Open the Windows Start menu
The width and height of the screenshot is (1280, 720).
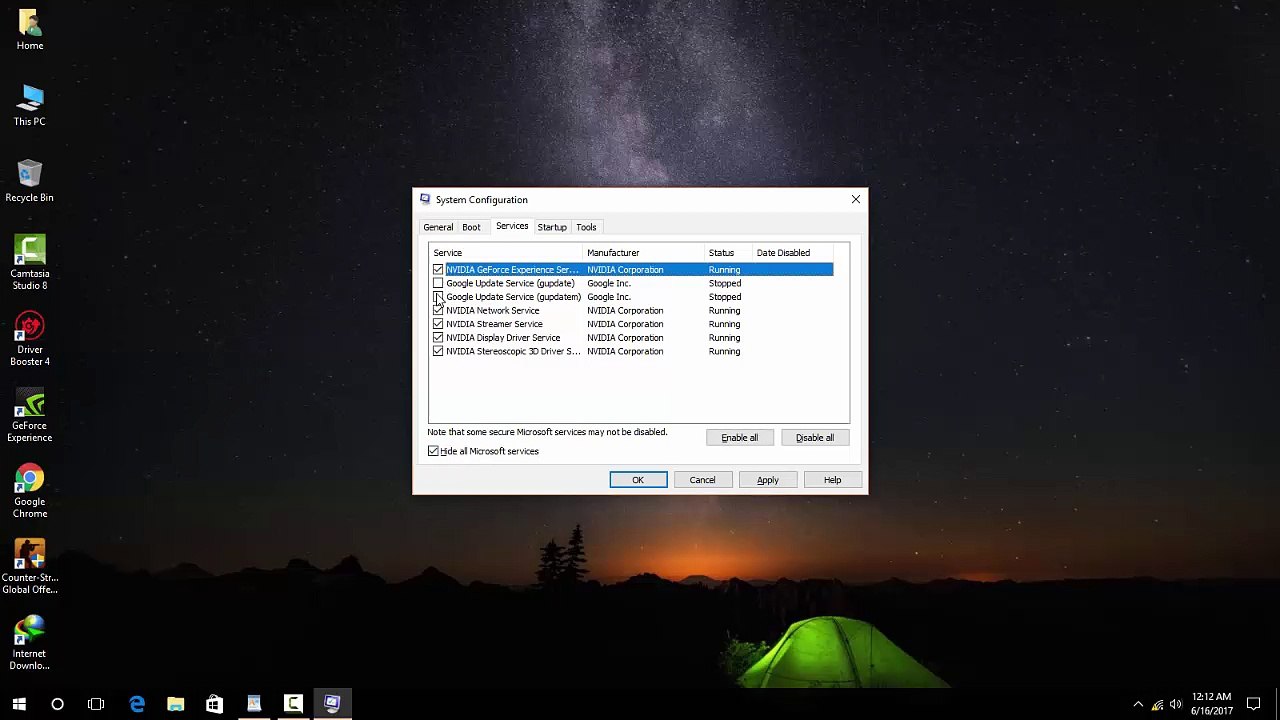(x=19, y=704)
